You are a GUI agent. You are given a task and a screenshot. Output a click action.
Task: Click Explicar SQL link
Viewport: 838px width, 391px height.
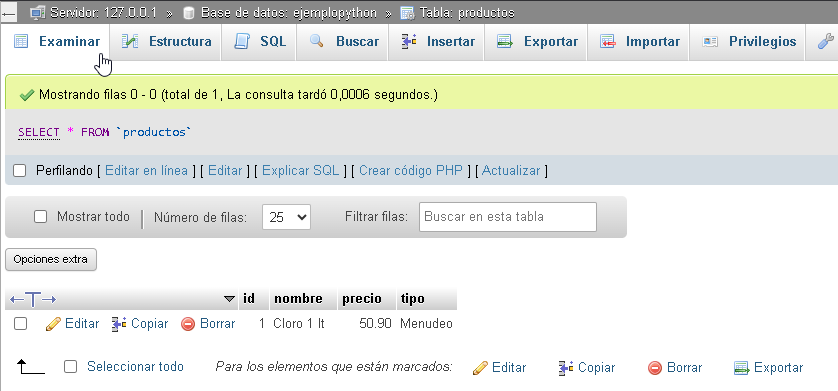click(x=301, y=171)
